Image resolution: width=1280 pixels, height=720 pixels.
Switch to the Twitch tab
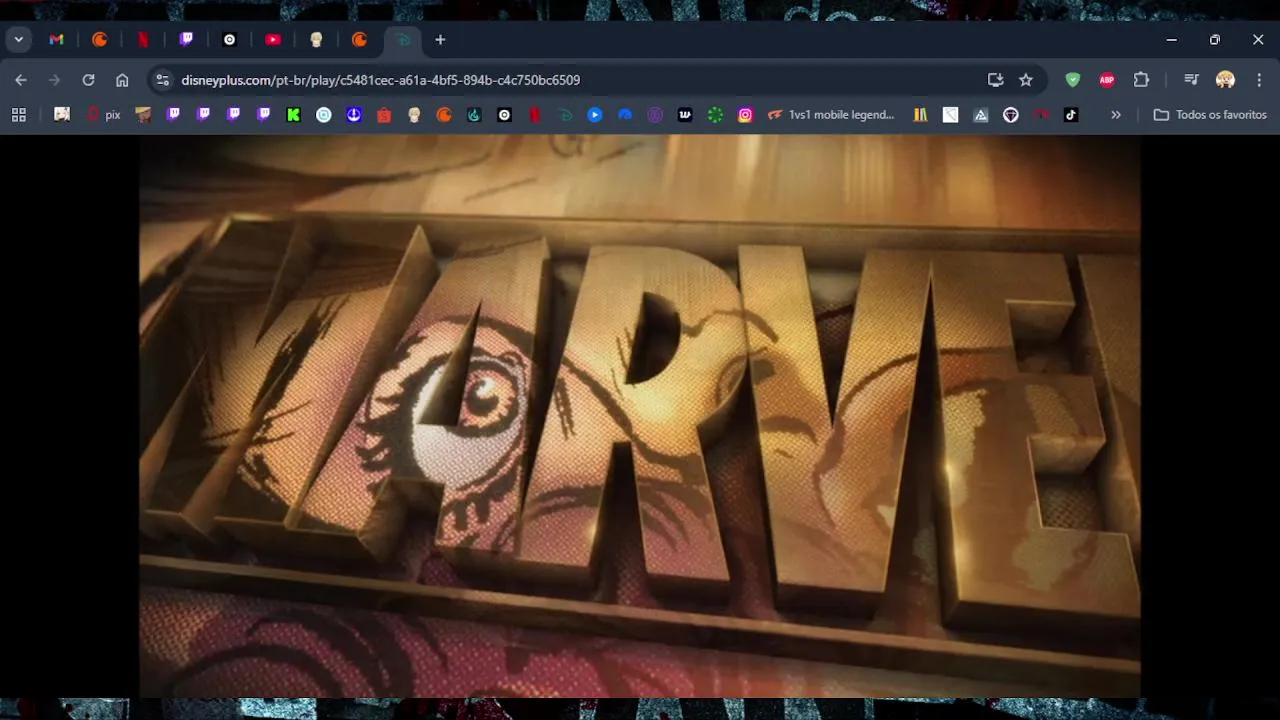[186, 40]
